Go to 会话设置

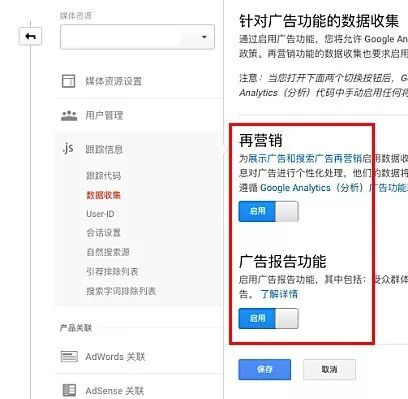103,232
